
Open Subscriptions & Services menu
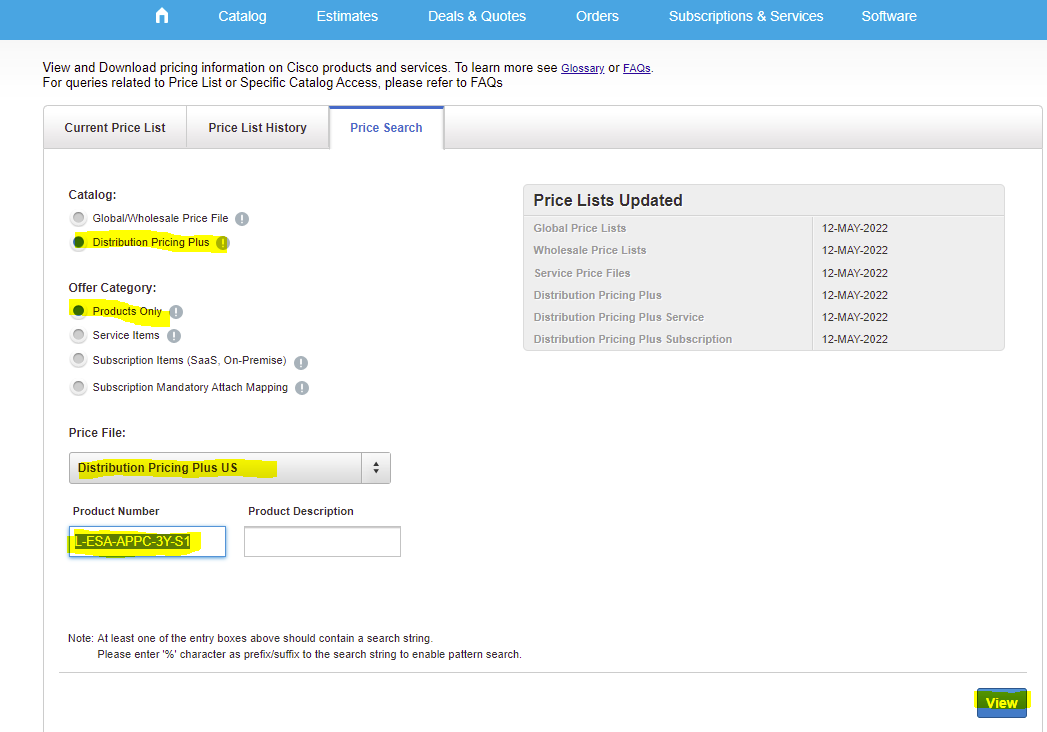(x=746, y=16)
